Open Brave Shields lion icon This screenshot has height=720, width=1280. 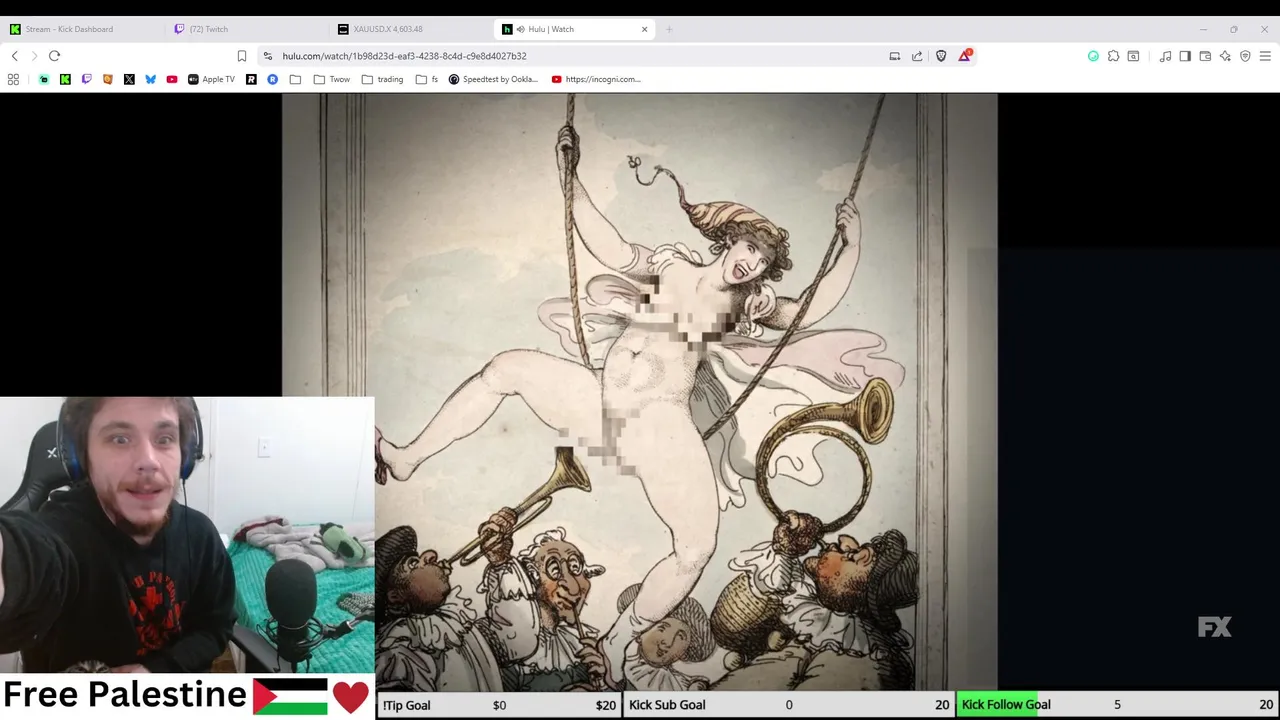click(x=941, y=56)
